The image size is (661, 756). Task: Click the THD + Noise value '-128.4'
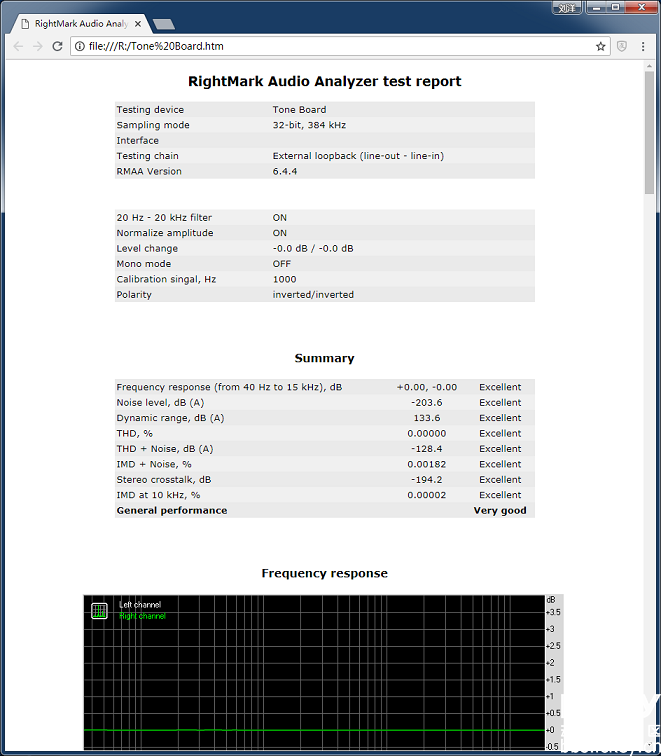point(427,449)
